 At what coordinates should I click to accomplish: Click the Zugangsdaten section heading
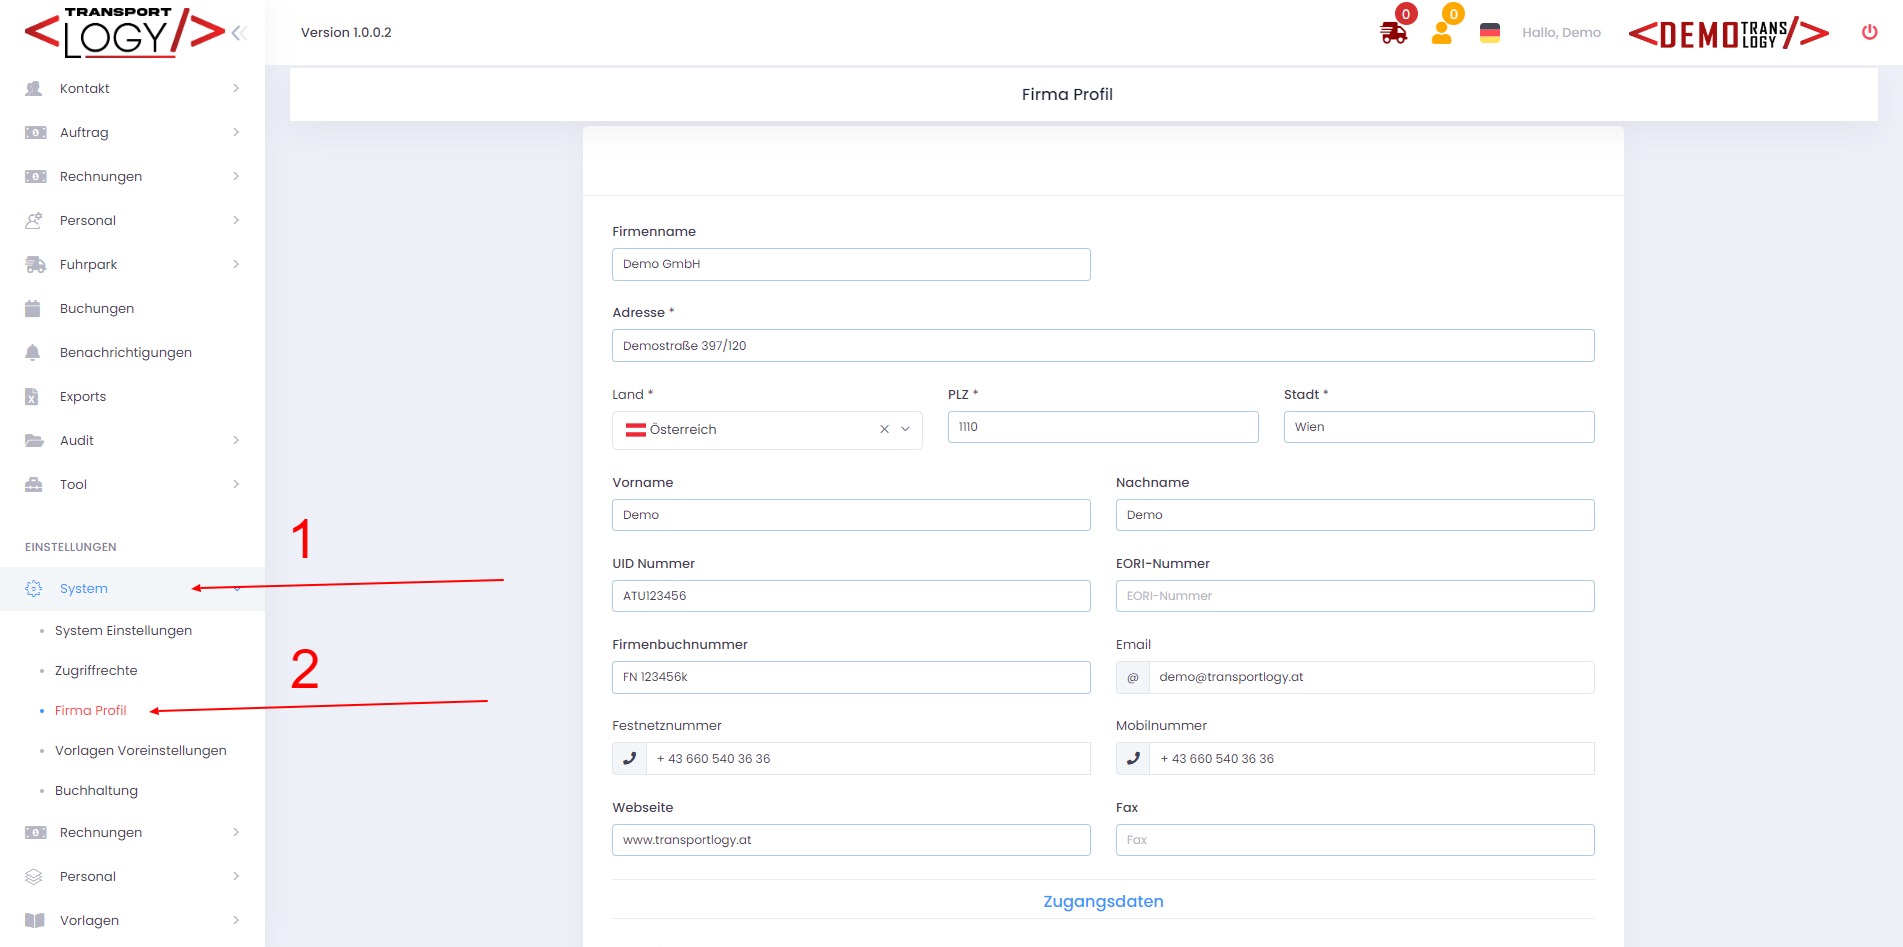(x=1102, y=901)
